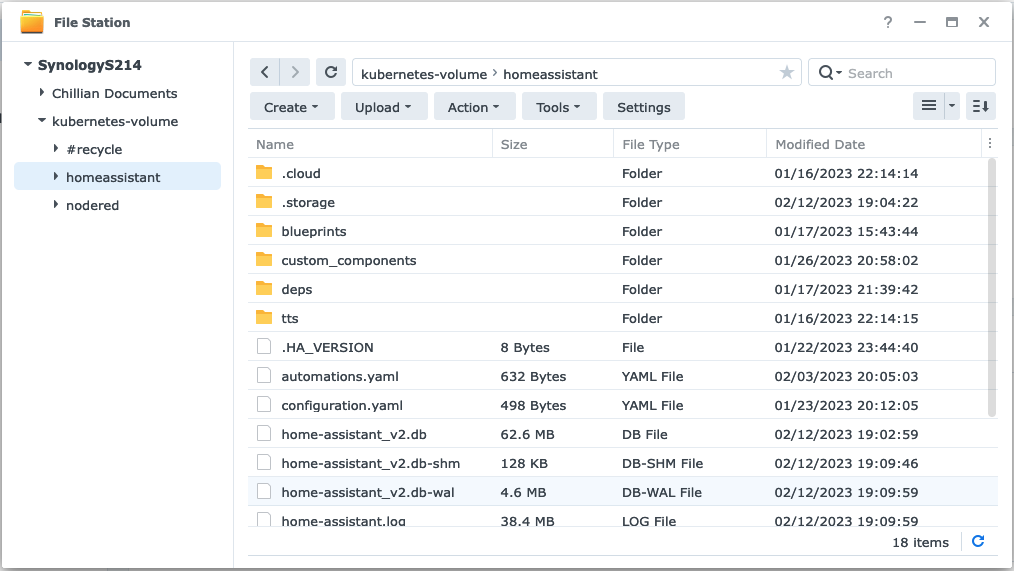
Task: Click kubernetes-volume in the path breadcrumb
Action: [424, 74]
